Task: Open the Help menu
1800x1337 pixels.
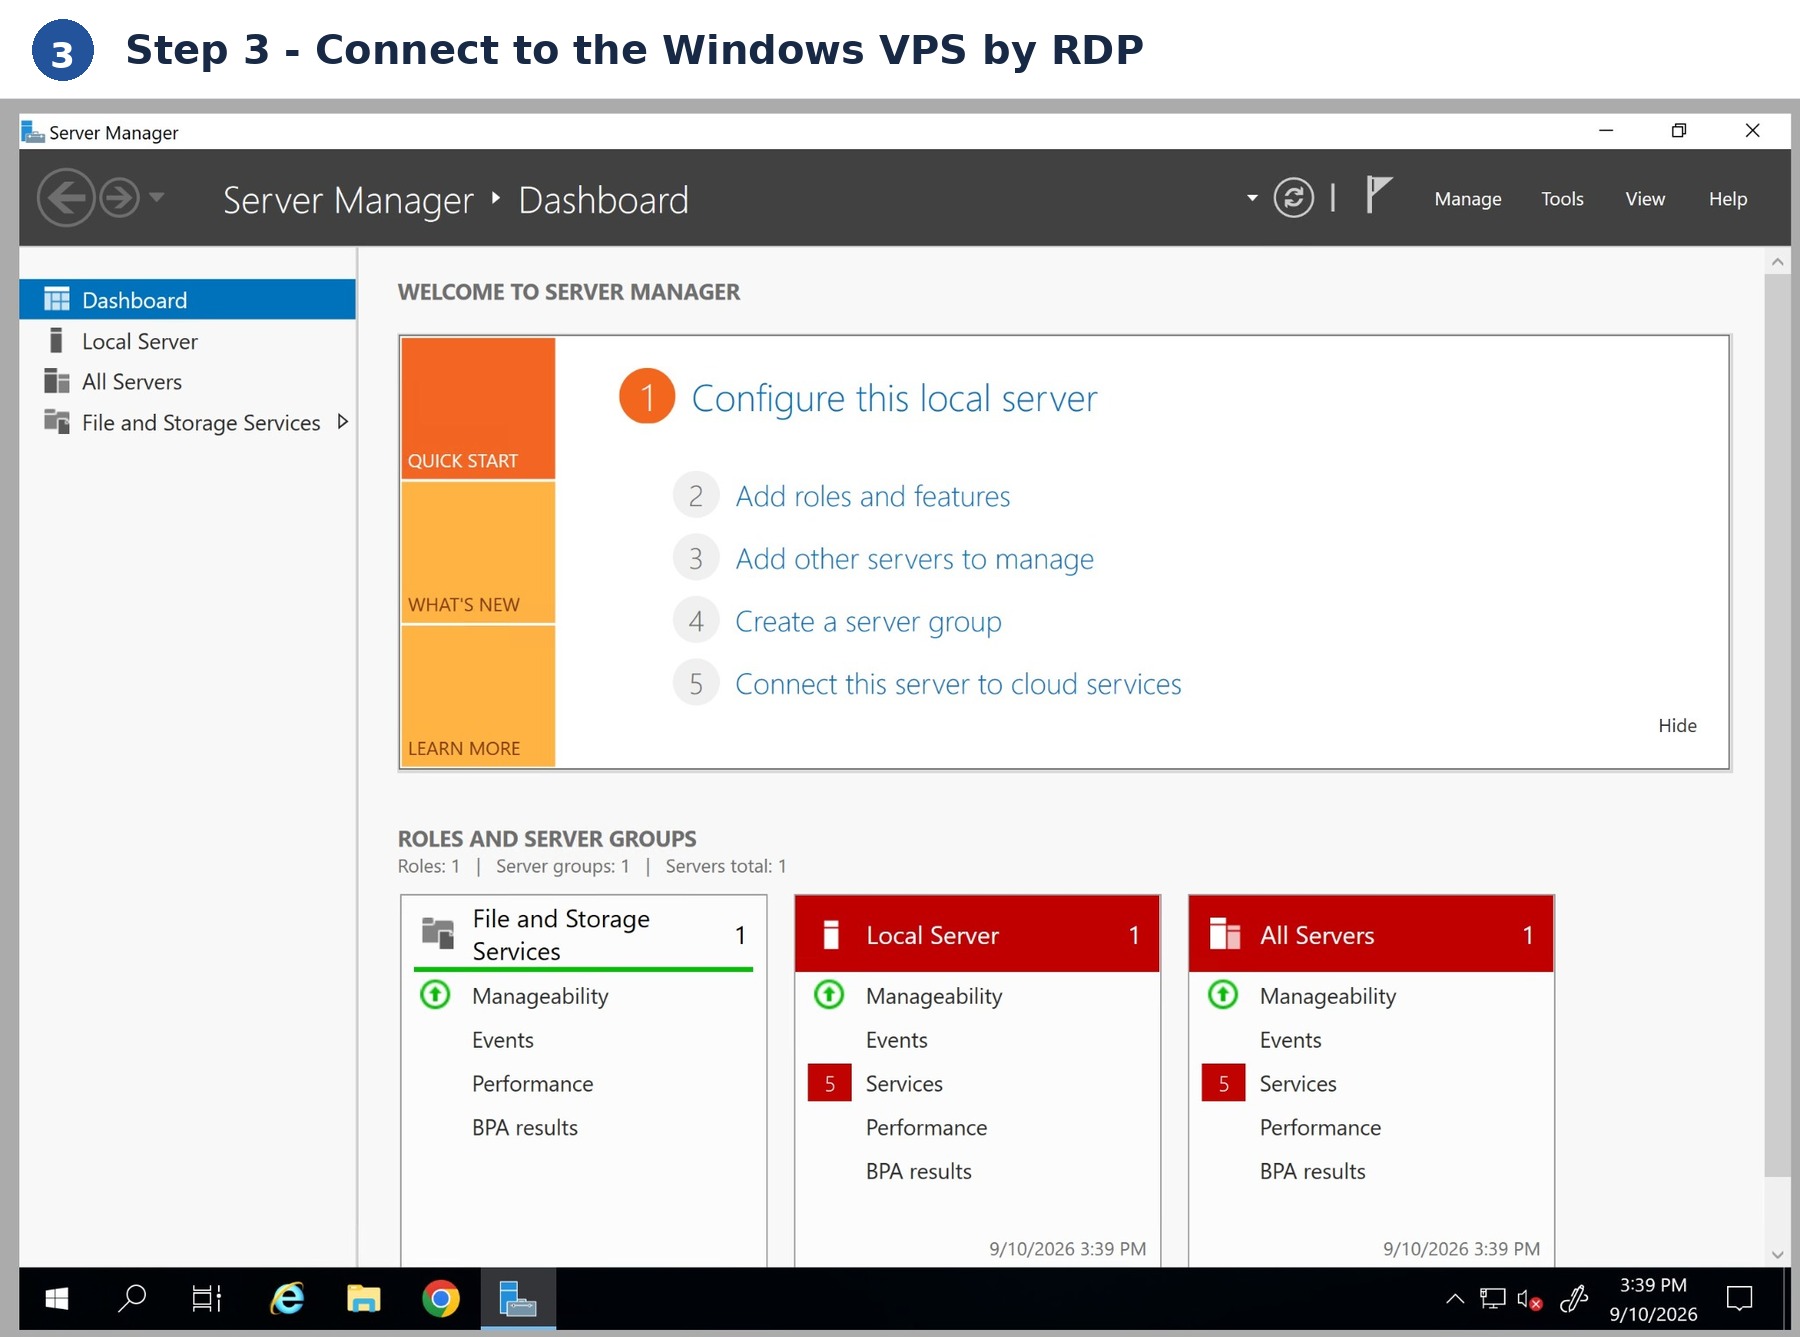Action: pyautogui.click(x=1727, y=199)
